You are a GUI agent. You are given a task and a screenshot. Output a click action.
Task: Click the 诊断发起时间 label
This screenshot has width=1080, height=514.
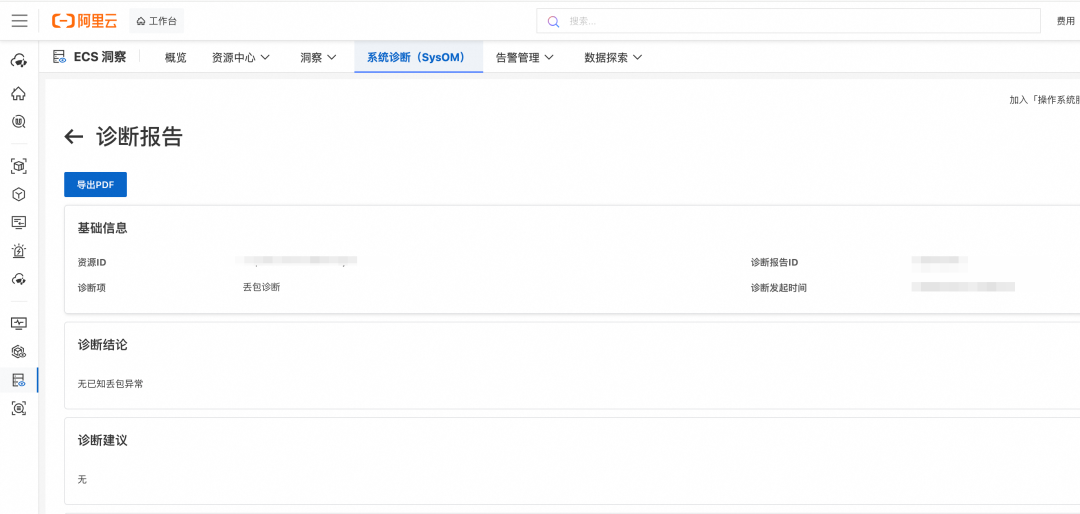point(778,288)
